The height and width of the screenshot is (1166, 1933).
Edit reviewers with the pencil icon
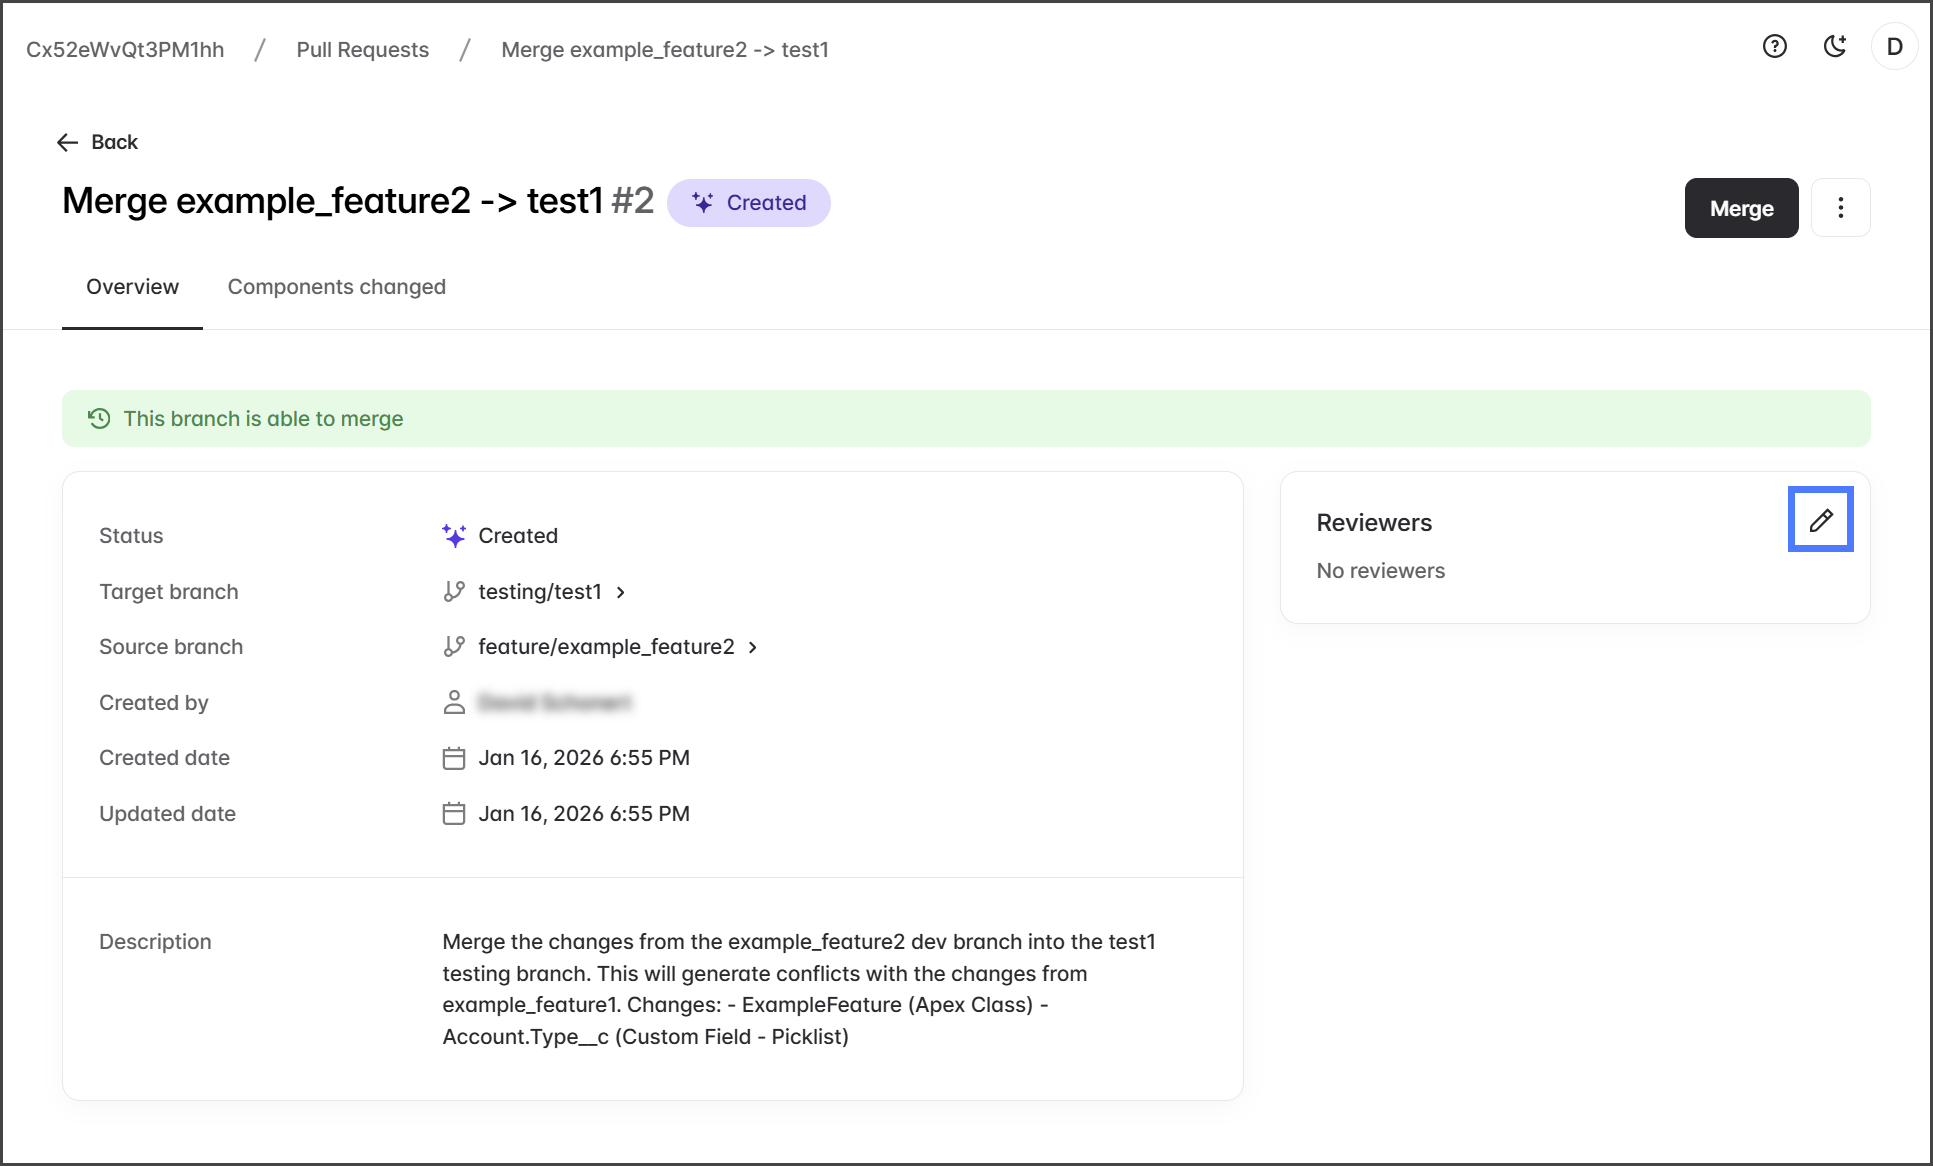click(1820, 520)
